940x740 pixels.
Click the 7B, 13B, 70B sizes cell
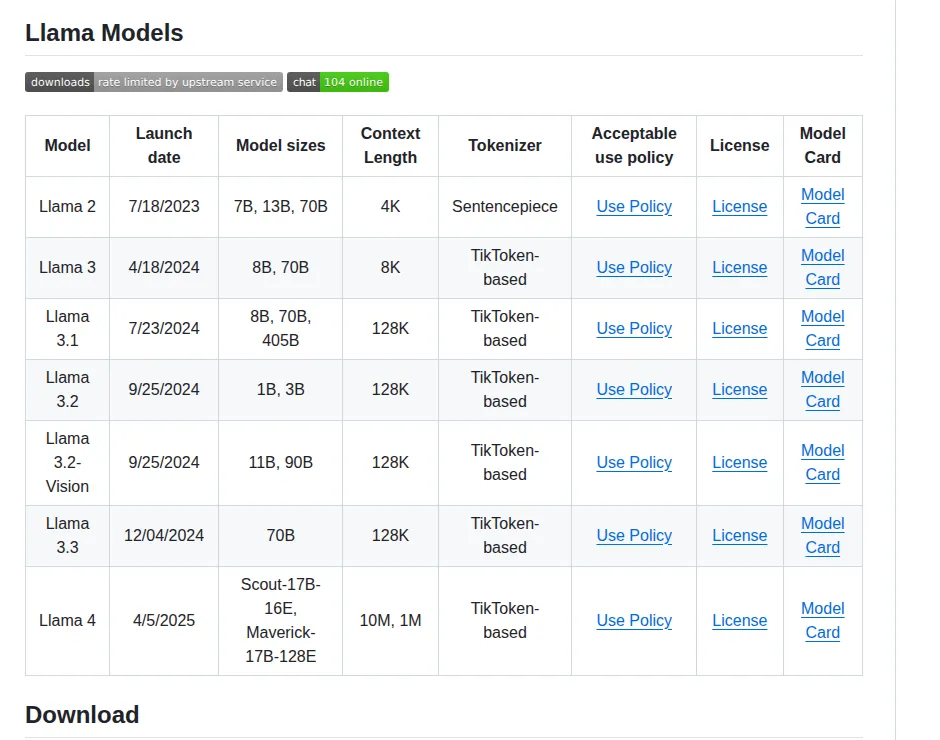281,207
